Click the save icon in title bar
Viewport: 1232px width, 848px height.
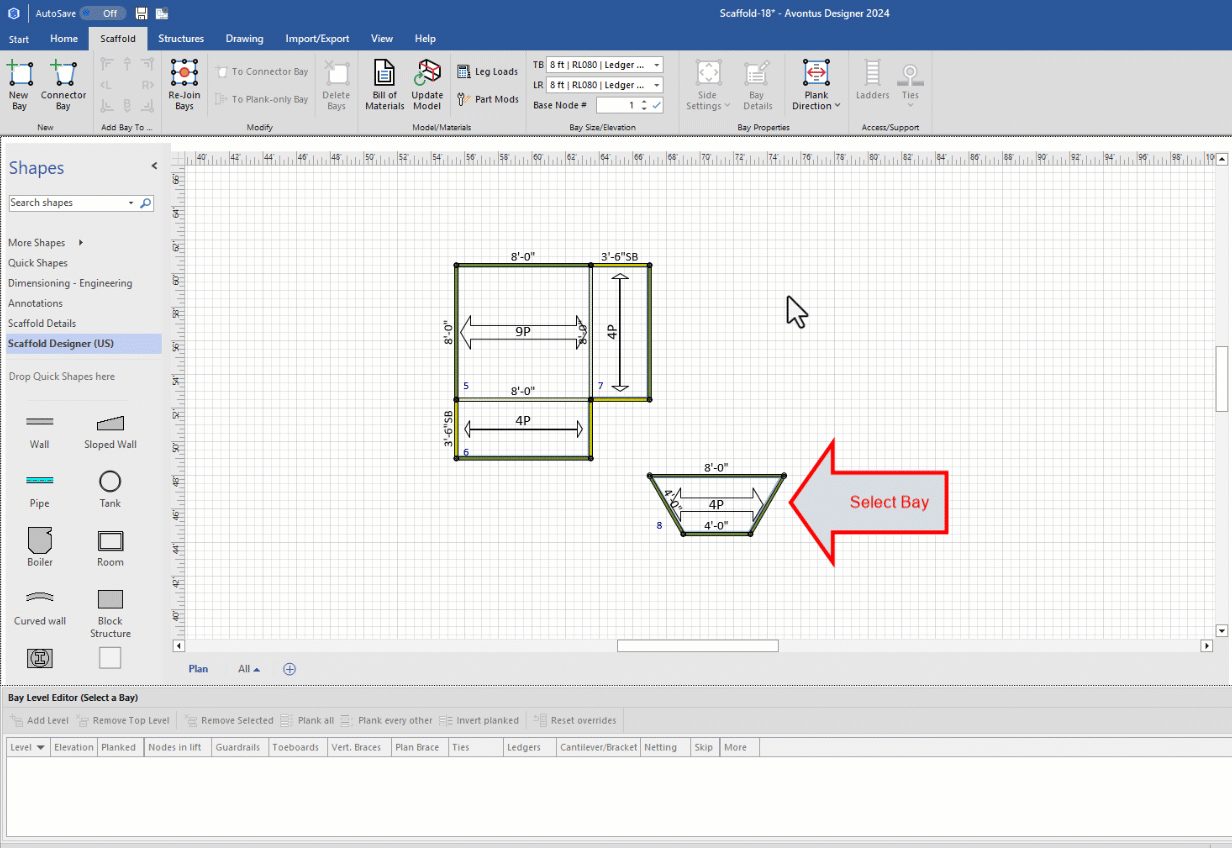(141, 13)
